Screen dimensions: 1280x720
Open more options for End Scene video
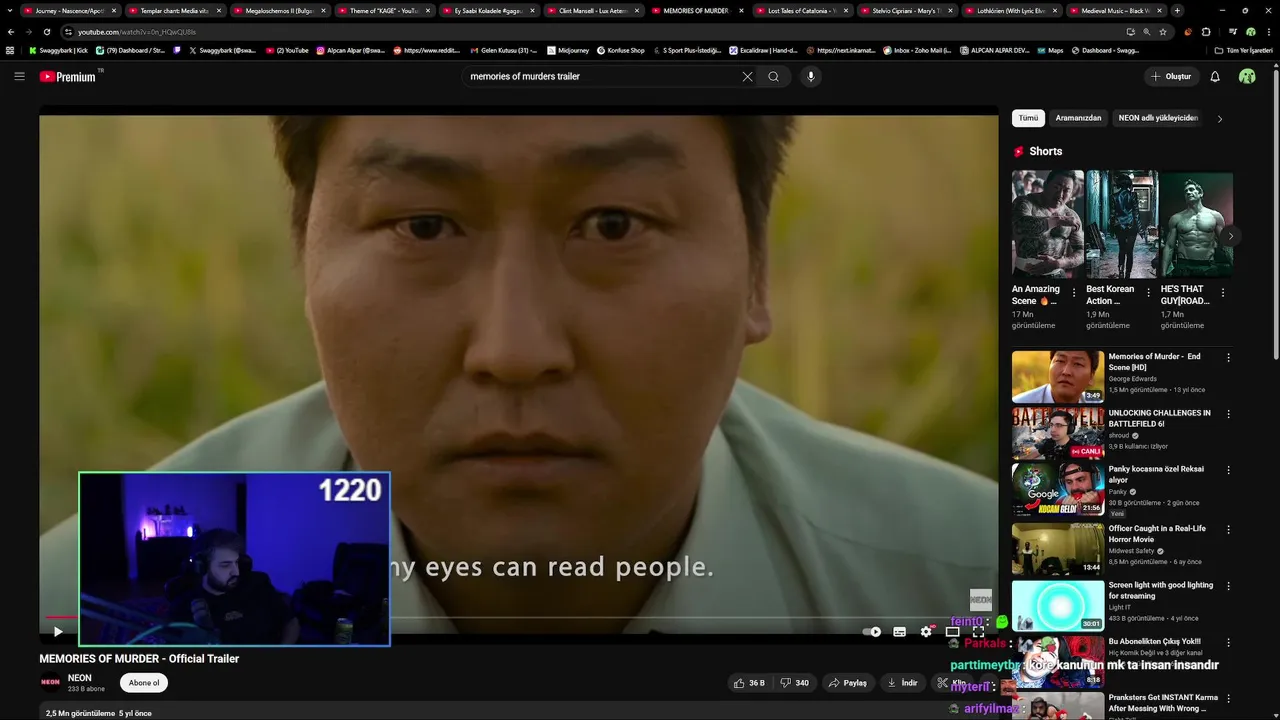(1229, 357)
